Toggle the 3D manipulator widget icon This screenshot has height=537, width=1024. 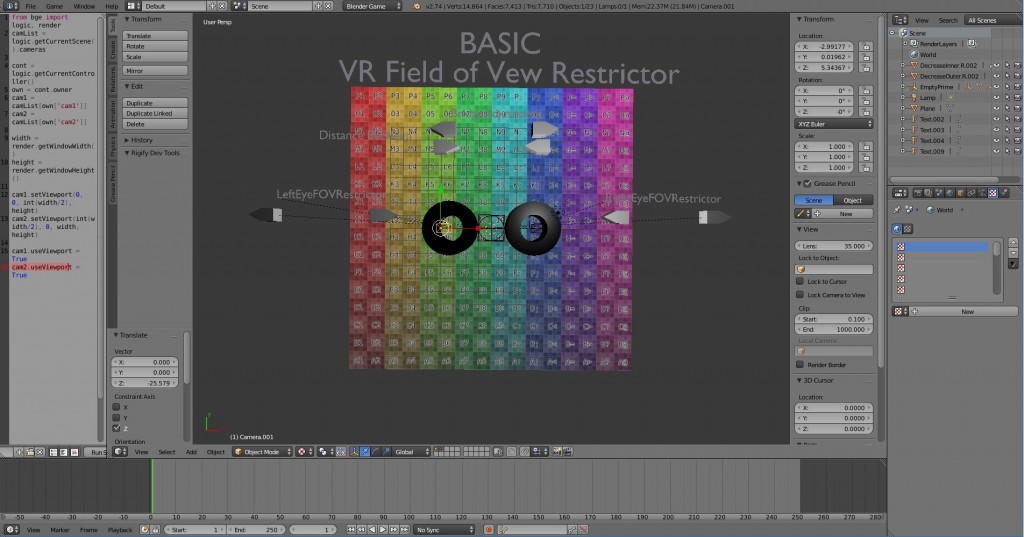click(354, 451)
